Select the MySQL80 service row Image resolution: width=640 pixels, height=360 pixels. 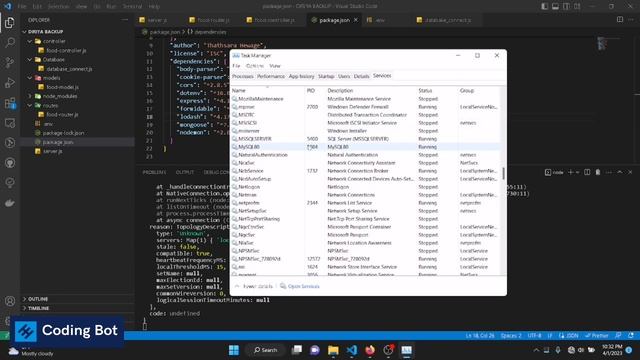coord(365,147)
